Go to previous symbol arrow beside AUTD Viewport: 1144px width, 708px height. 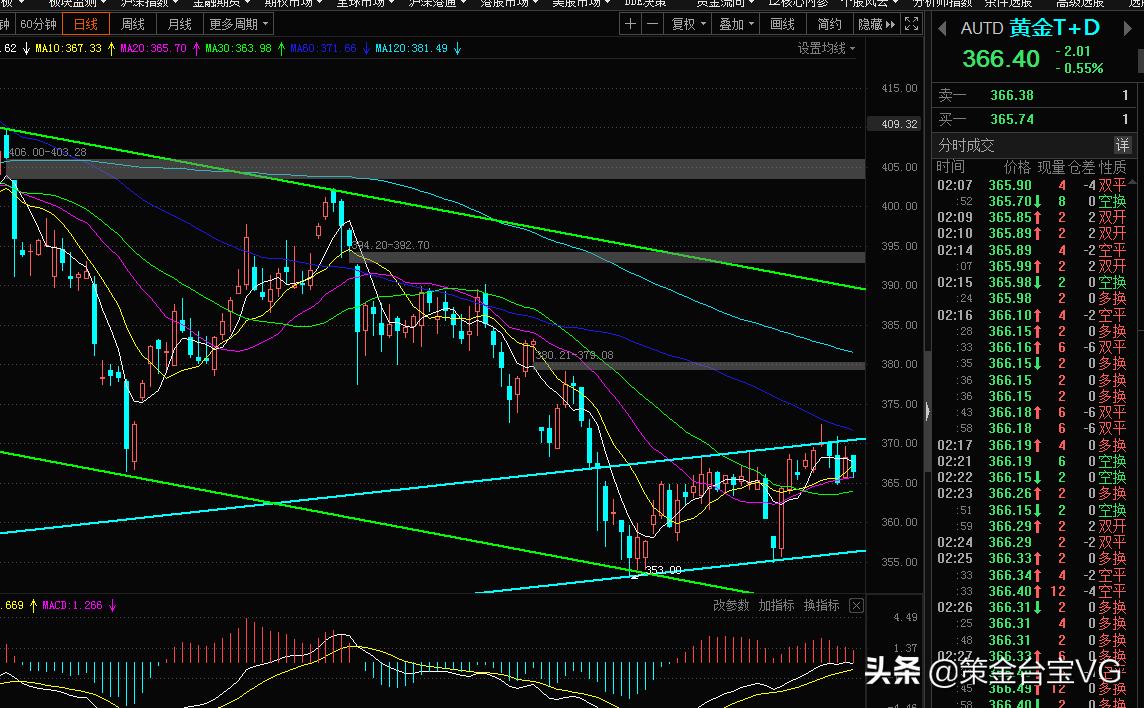pyautogui.click(x=942, y=28)
